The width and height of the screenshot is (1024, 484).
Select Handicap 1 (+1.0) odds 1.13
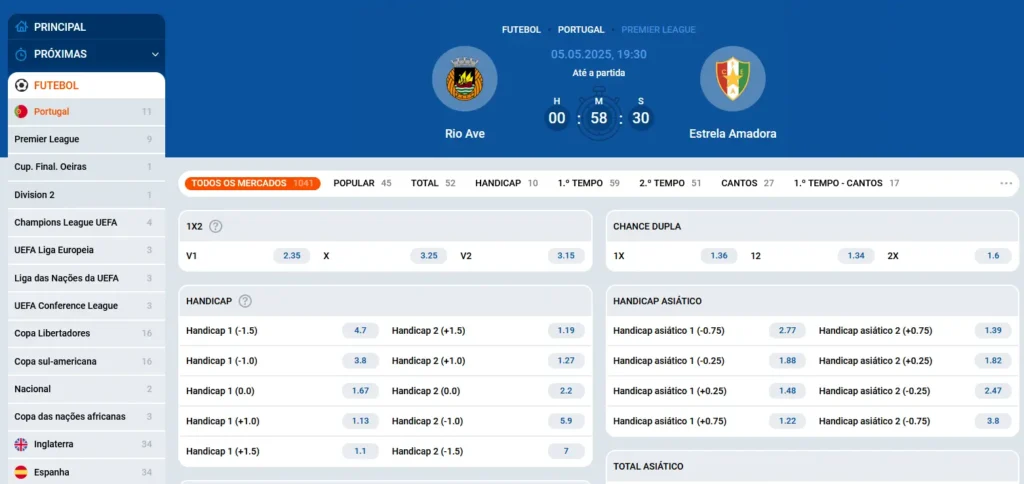(x=360, y=421)
